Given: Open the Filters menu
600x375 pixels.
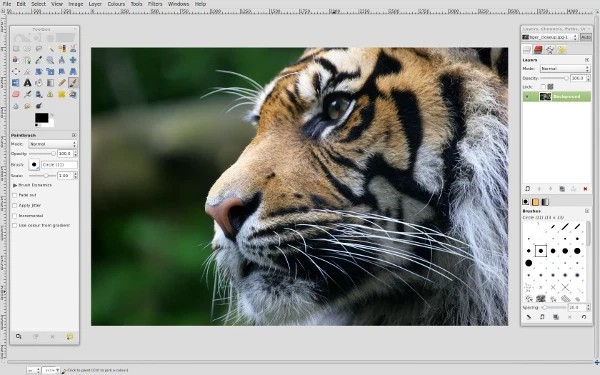Looking at the screenshot, I should 155,4.
